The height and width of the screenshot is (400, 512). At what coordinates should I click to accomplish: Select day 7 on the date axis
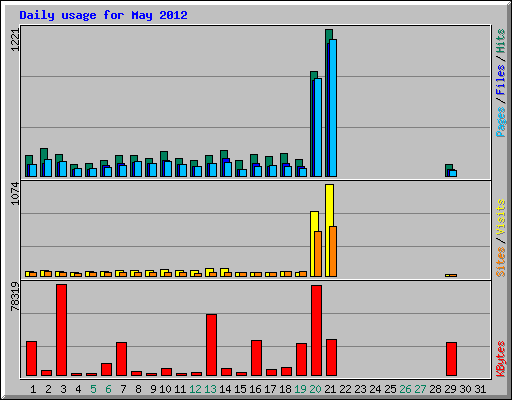tap(123, 389)
